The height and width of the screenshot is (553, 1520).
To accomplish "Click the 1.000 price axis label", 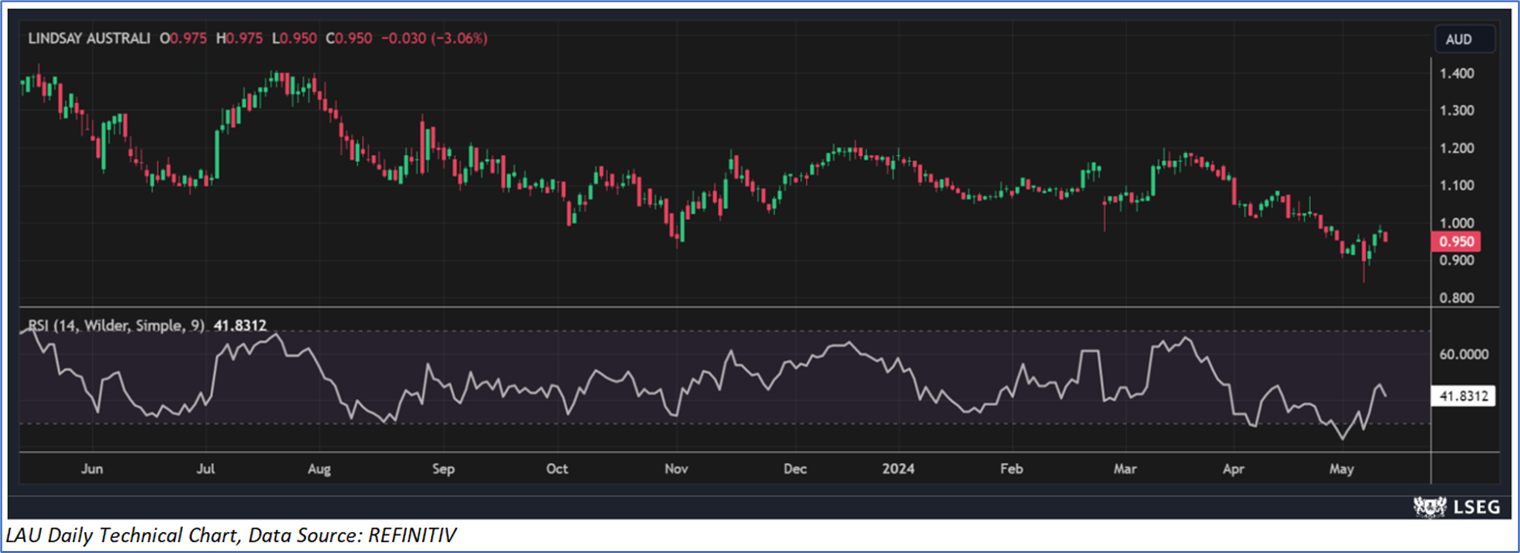I will tap(1459, 223).
